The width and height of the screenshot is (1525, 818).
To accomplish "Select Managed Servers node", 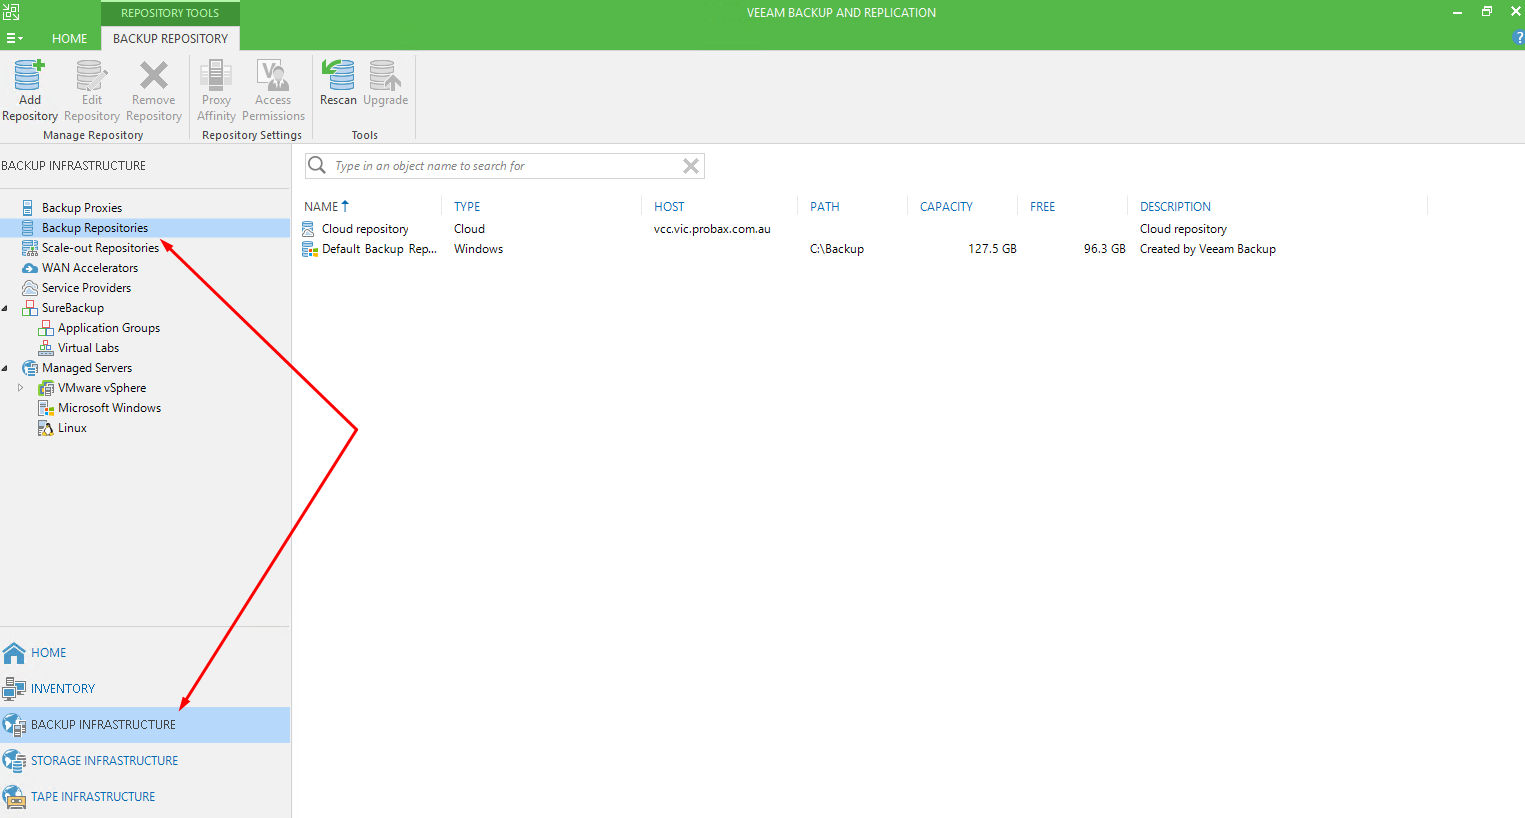I will click(x=87, y=368).
